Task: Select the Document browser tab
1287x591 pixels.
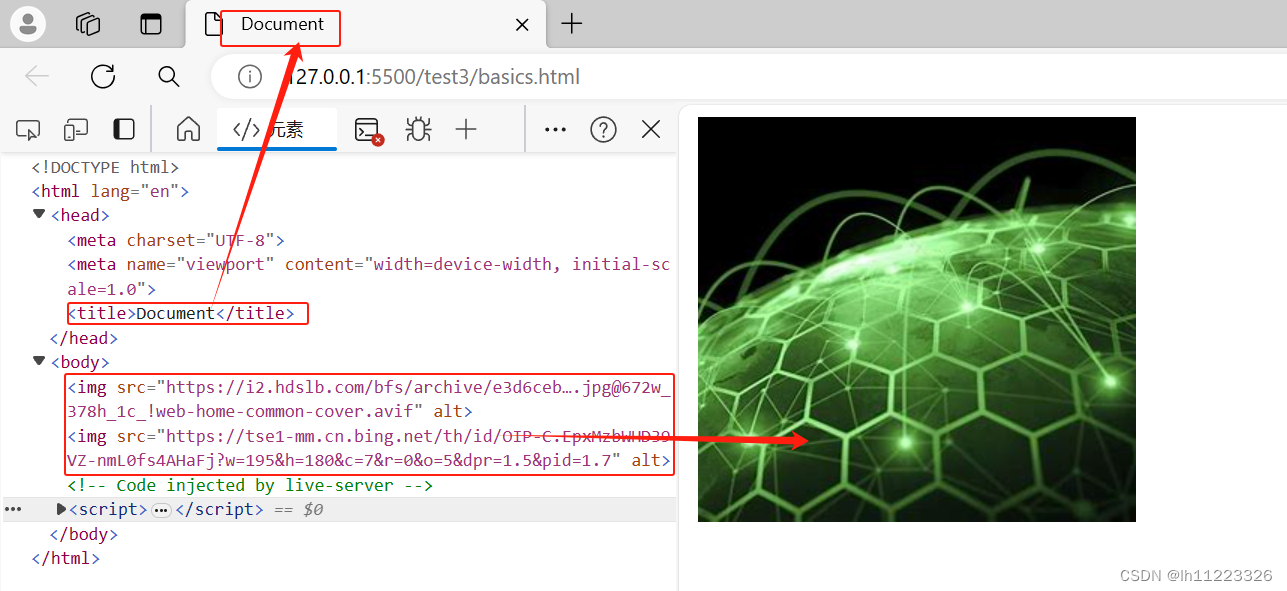Action: (x=366, y=24)
